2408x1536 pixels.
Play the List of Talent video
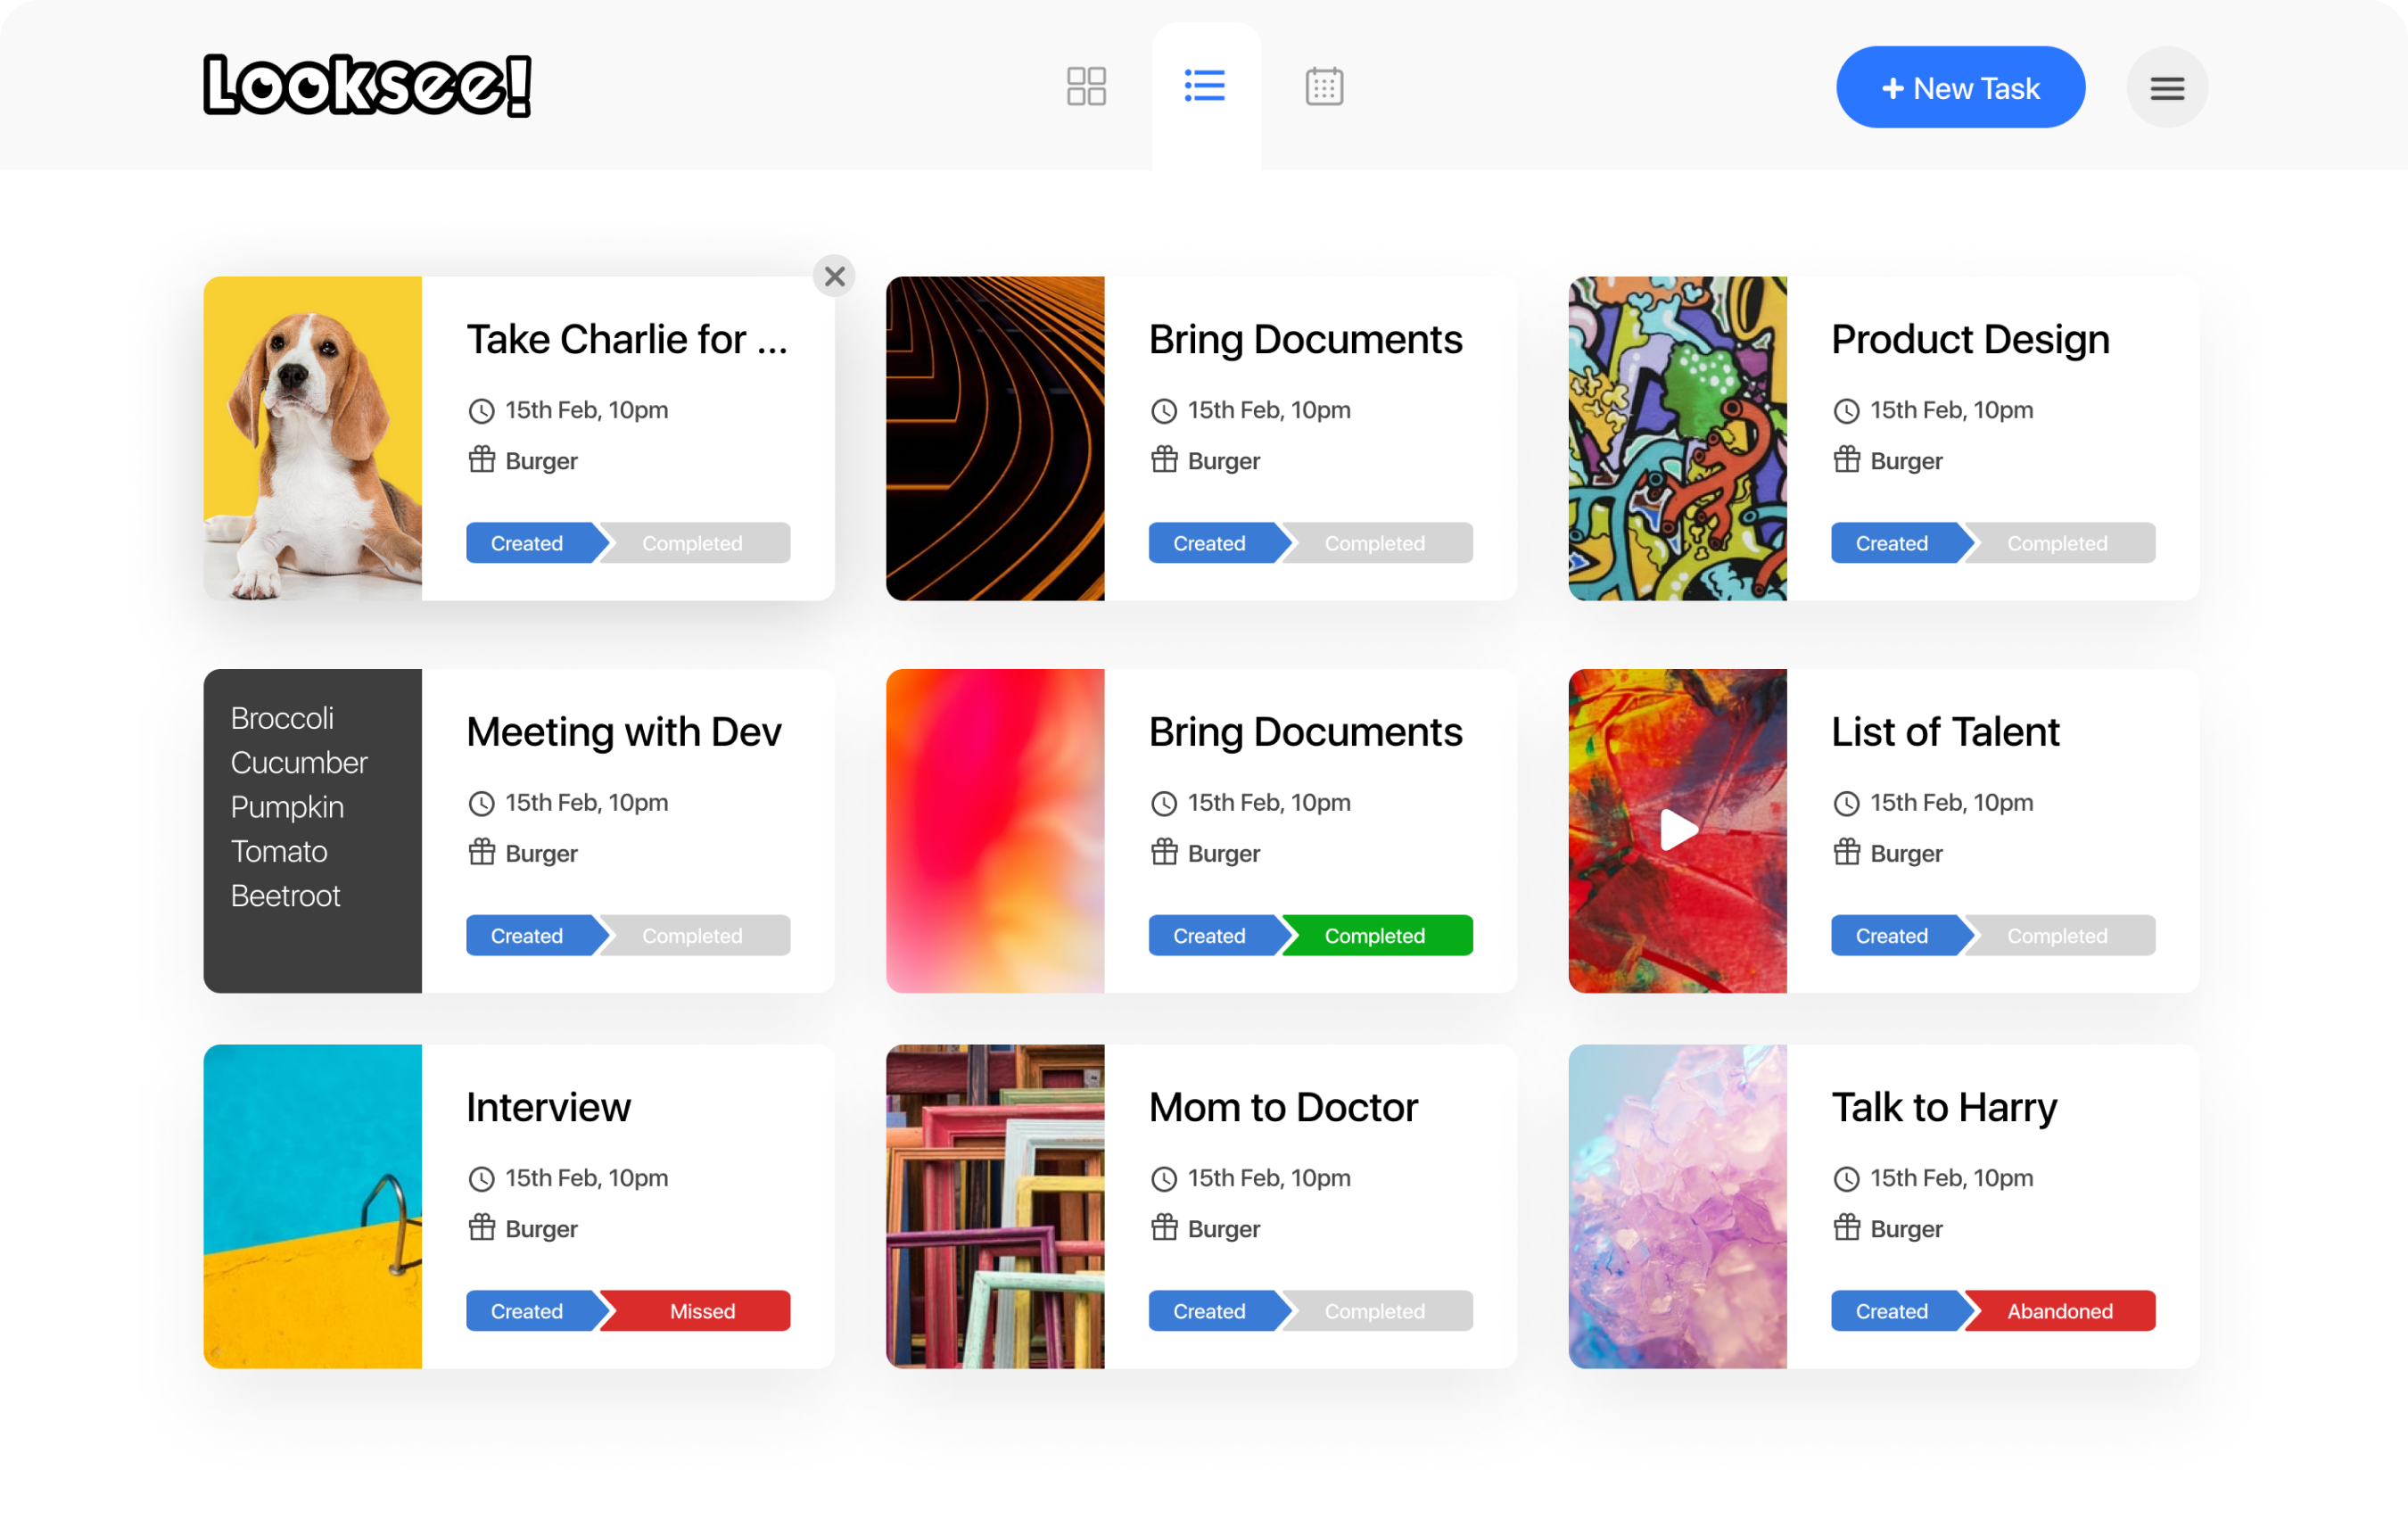pyautogui.click(x=1677, y=830)
